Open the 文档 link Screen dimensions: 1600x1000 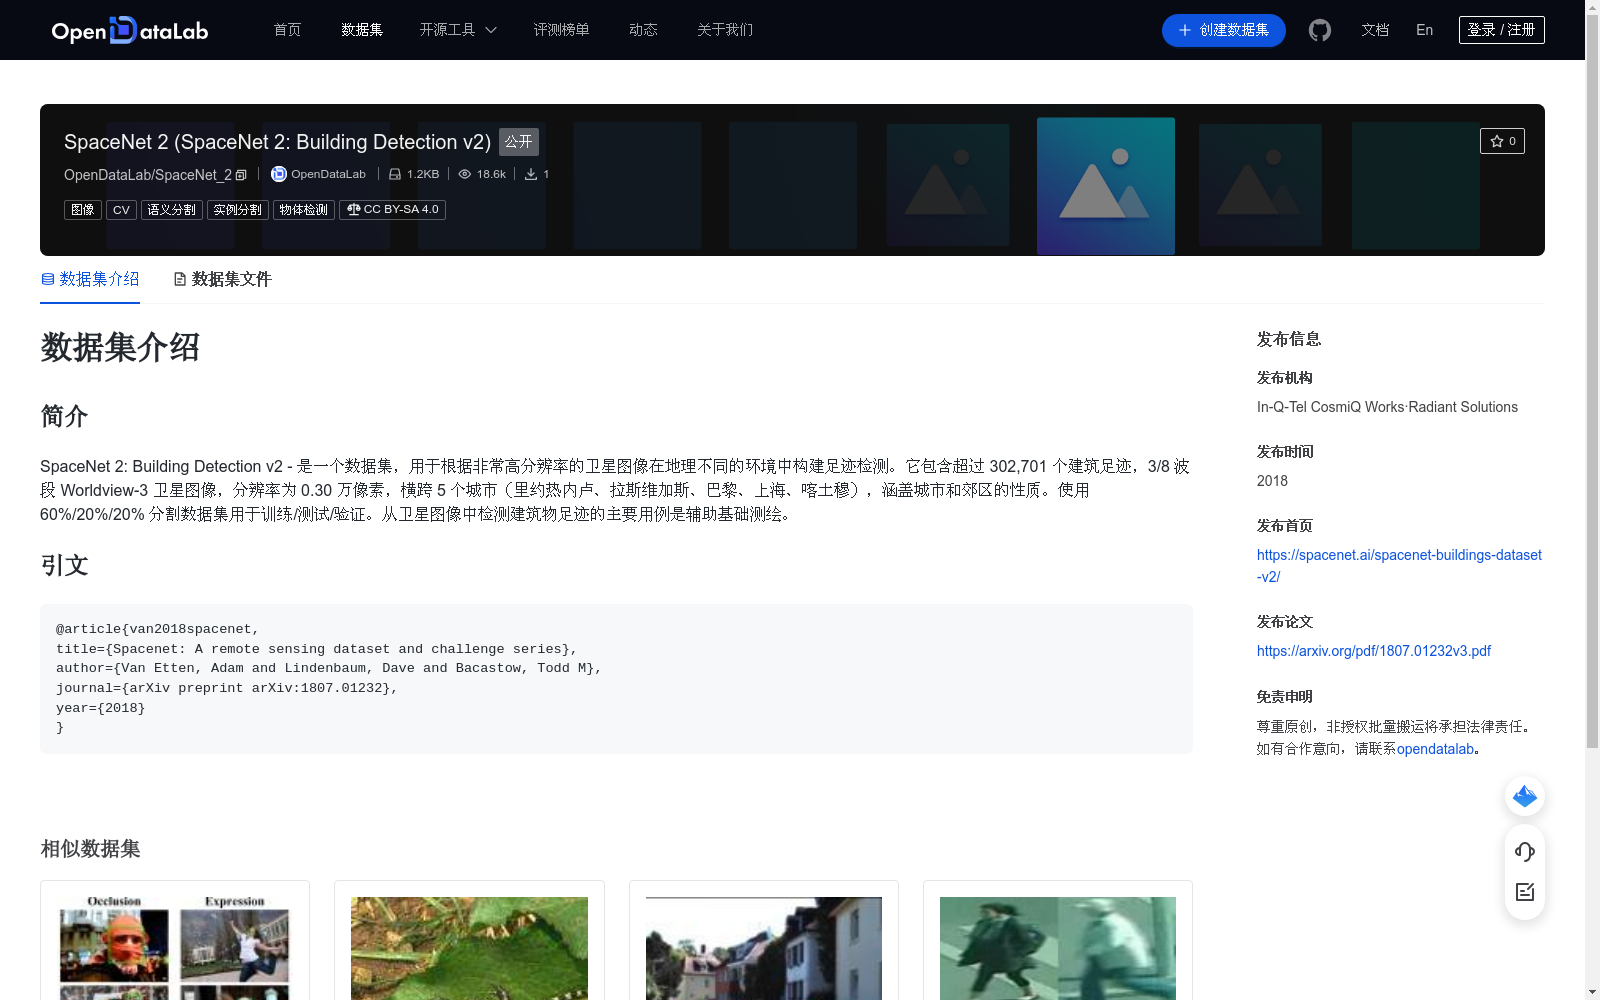1375,30
